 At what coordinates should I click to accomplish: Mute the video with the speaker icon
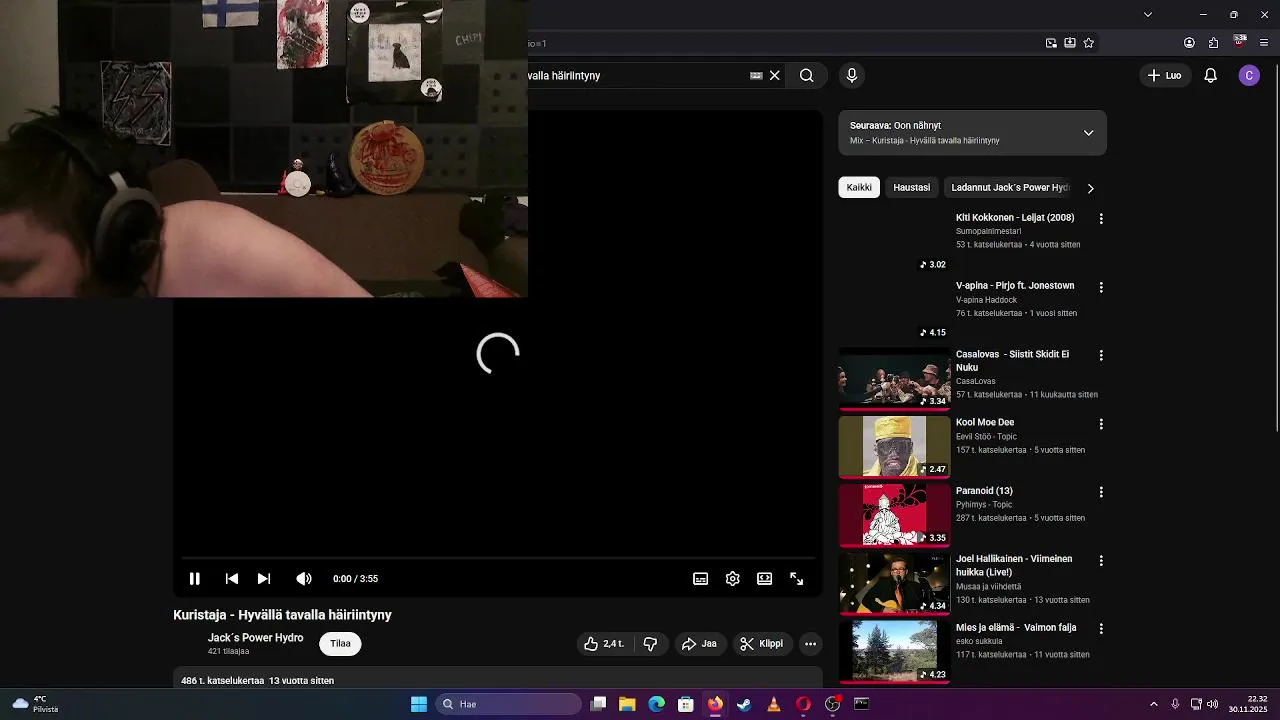[x=304, y=578]
